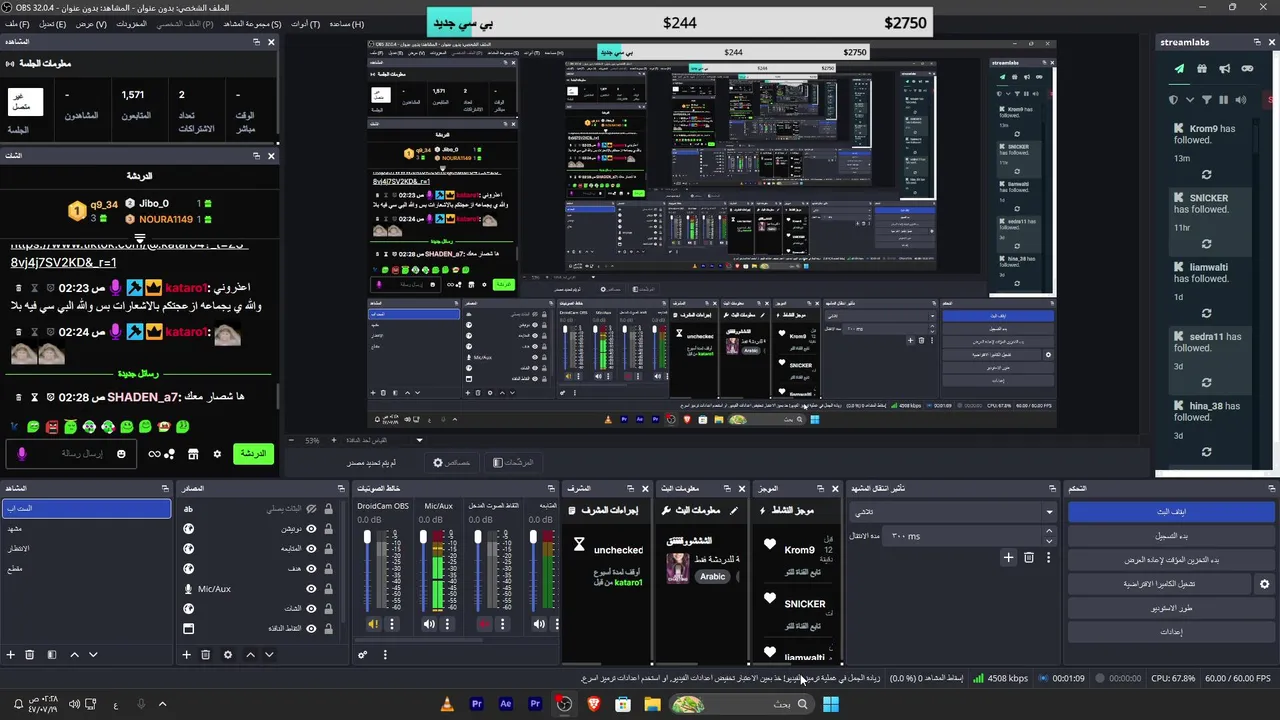This screenshot has width=1280, height=720.
Task: Click Start Replay Buffer button
Action: click(1171, 560)
